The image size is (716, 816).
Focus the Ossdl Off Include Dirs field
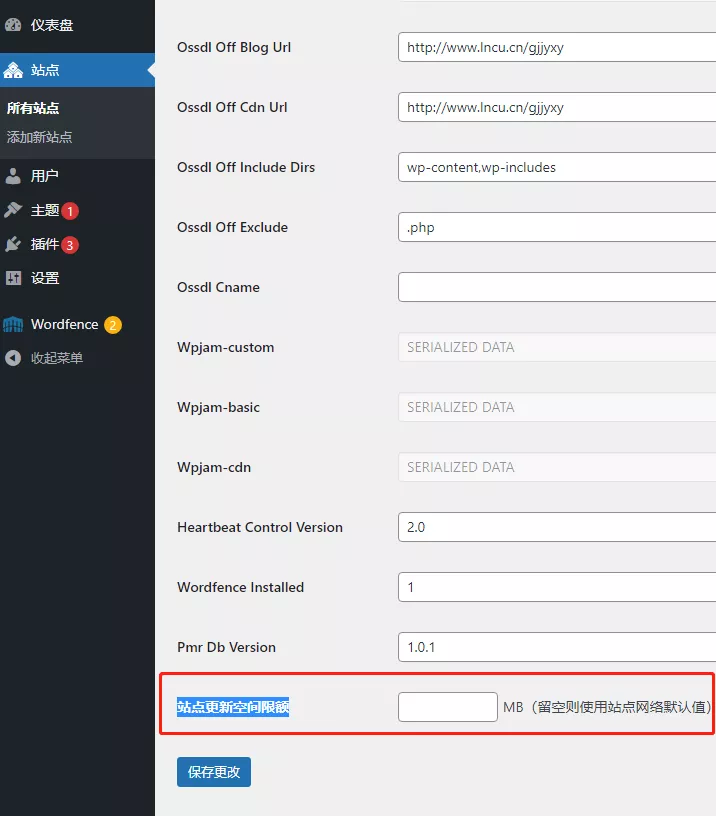[x=557, y=167]
